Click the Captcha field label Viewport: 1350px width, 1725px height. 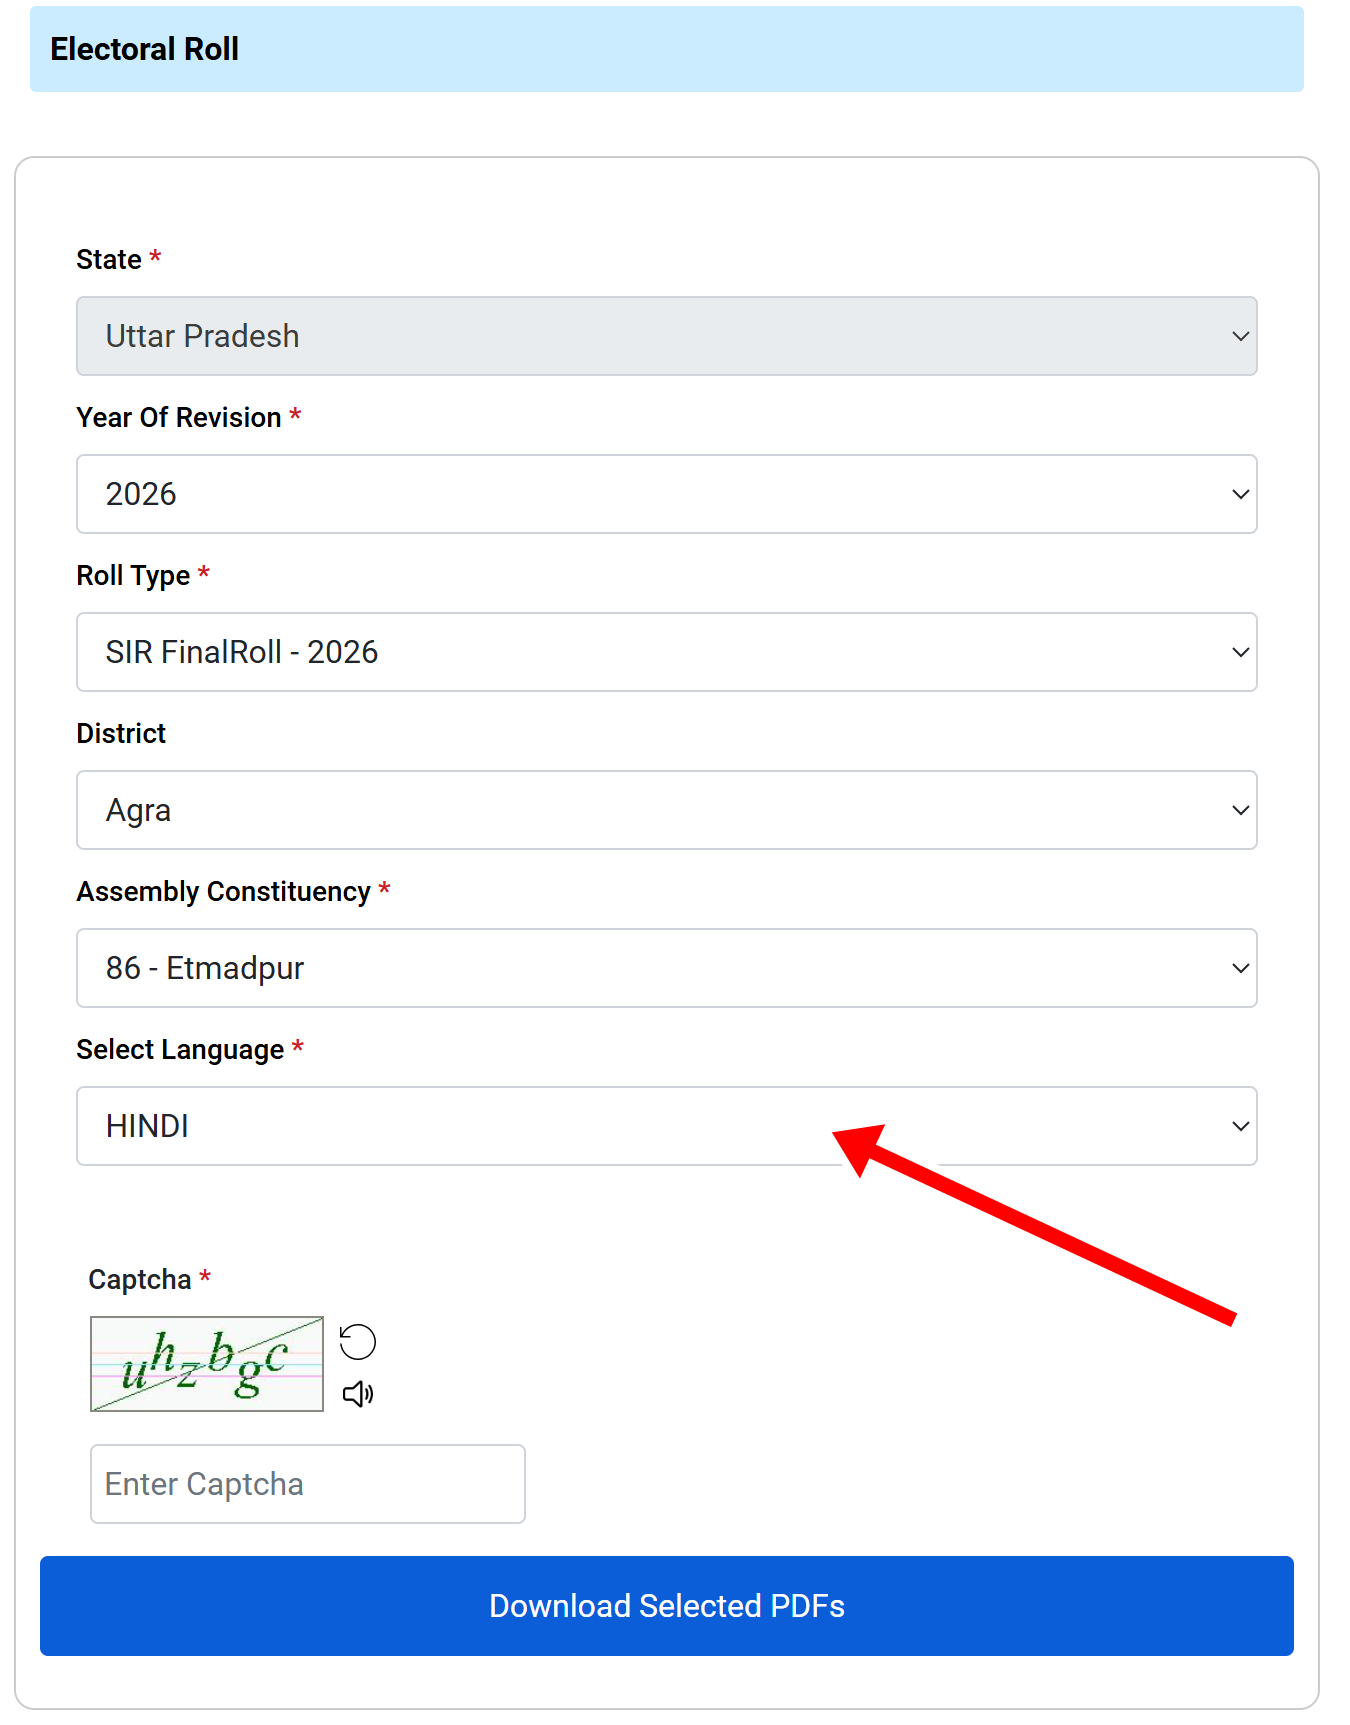click(x=140, y=1280)
